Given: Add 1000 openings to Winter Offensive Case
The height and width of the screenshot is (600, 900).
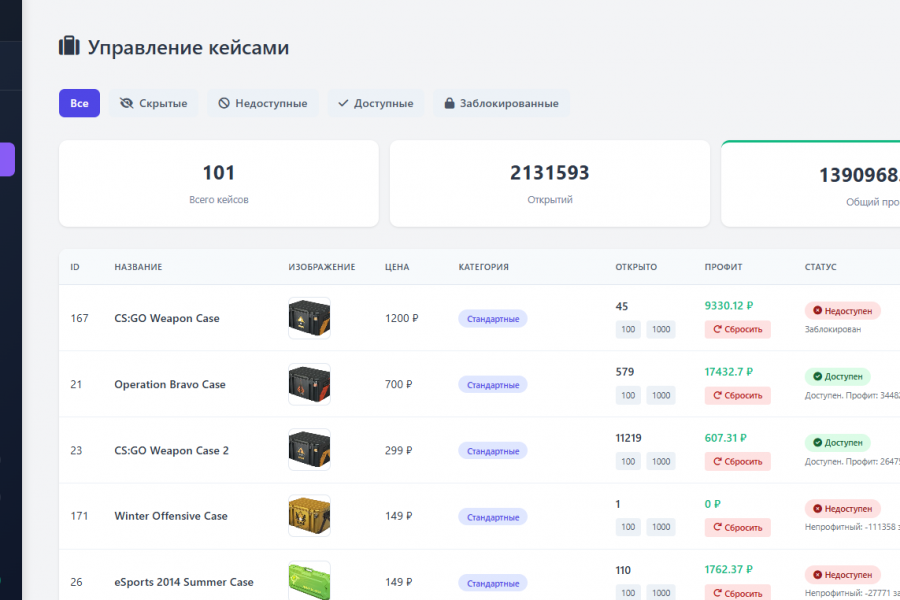Looking at the screenshot, I should coord(661,527).
